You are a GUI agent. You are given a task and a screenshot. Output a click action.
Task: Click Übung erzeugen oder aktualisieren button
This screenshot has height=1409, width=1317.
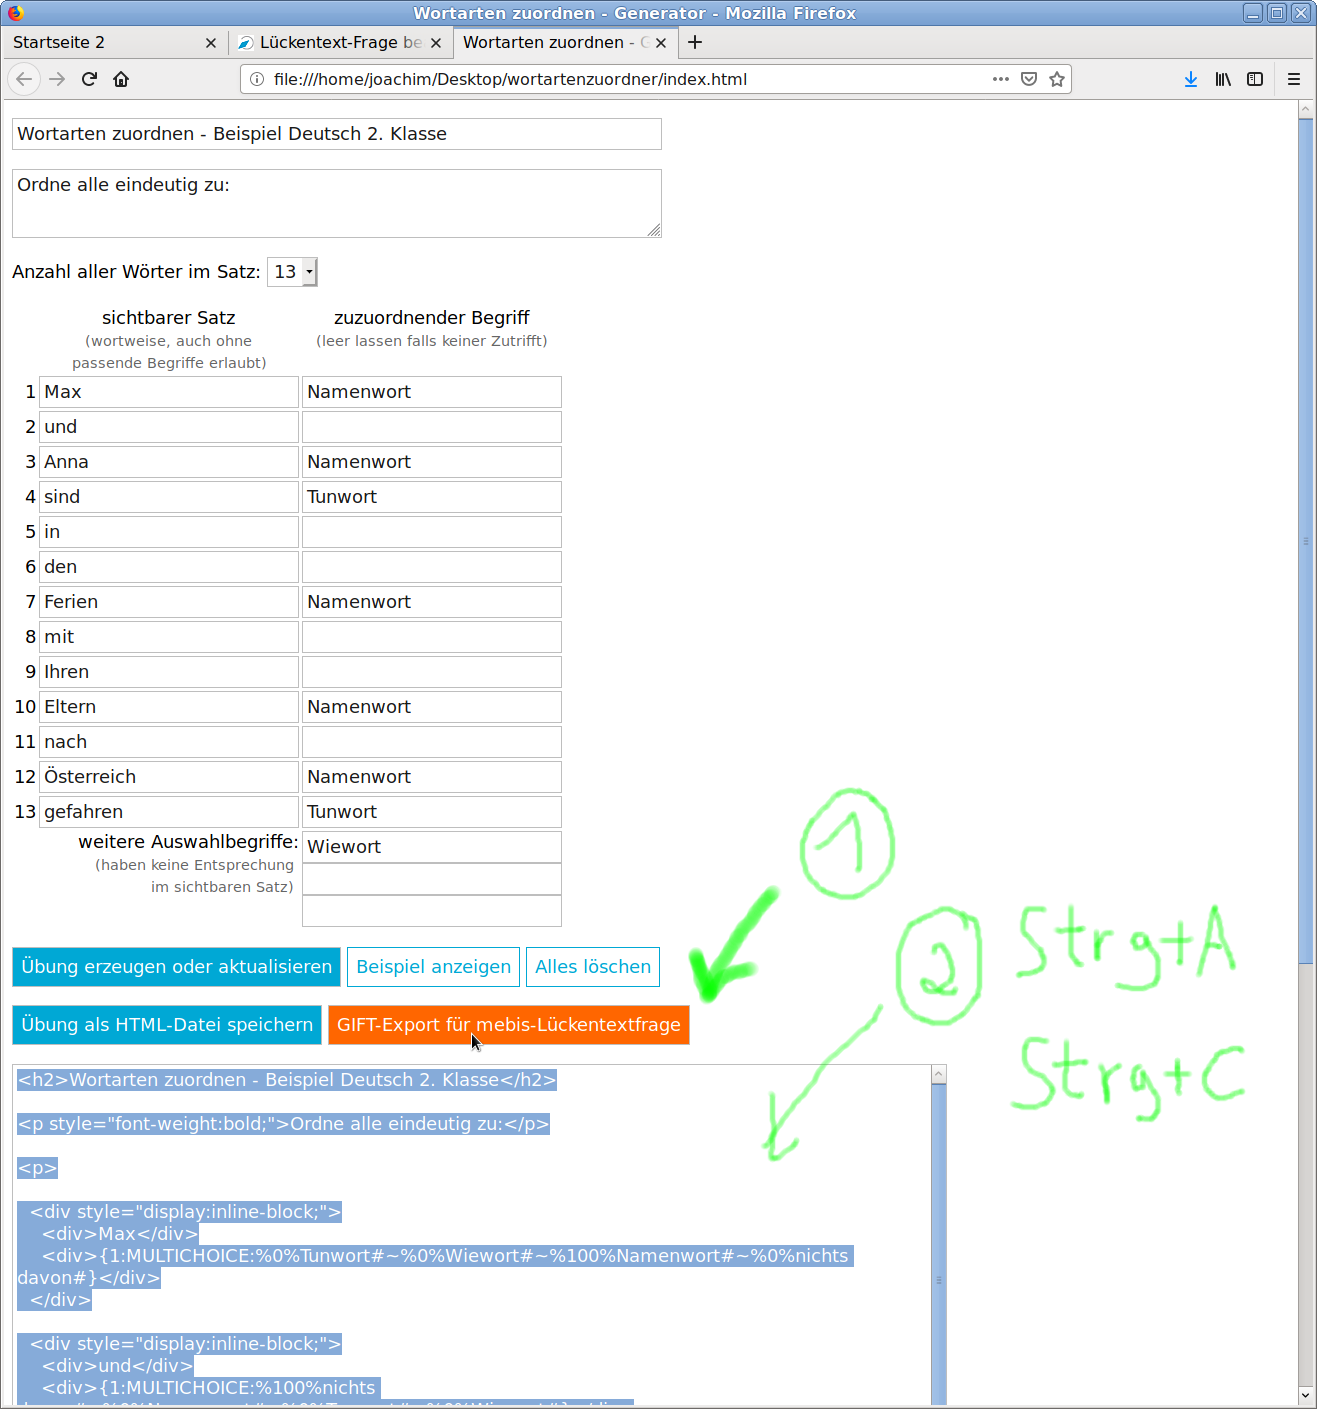coord(176,967)
